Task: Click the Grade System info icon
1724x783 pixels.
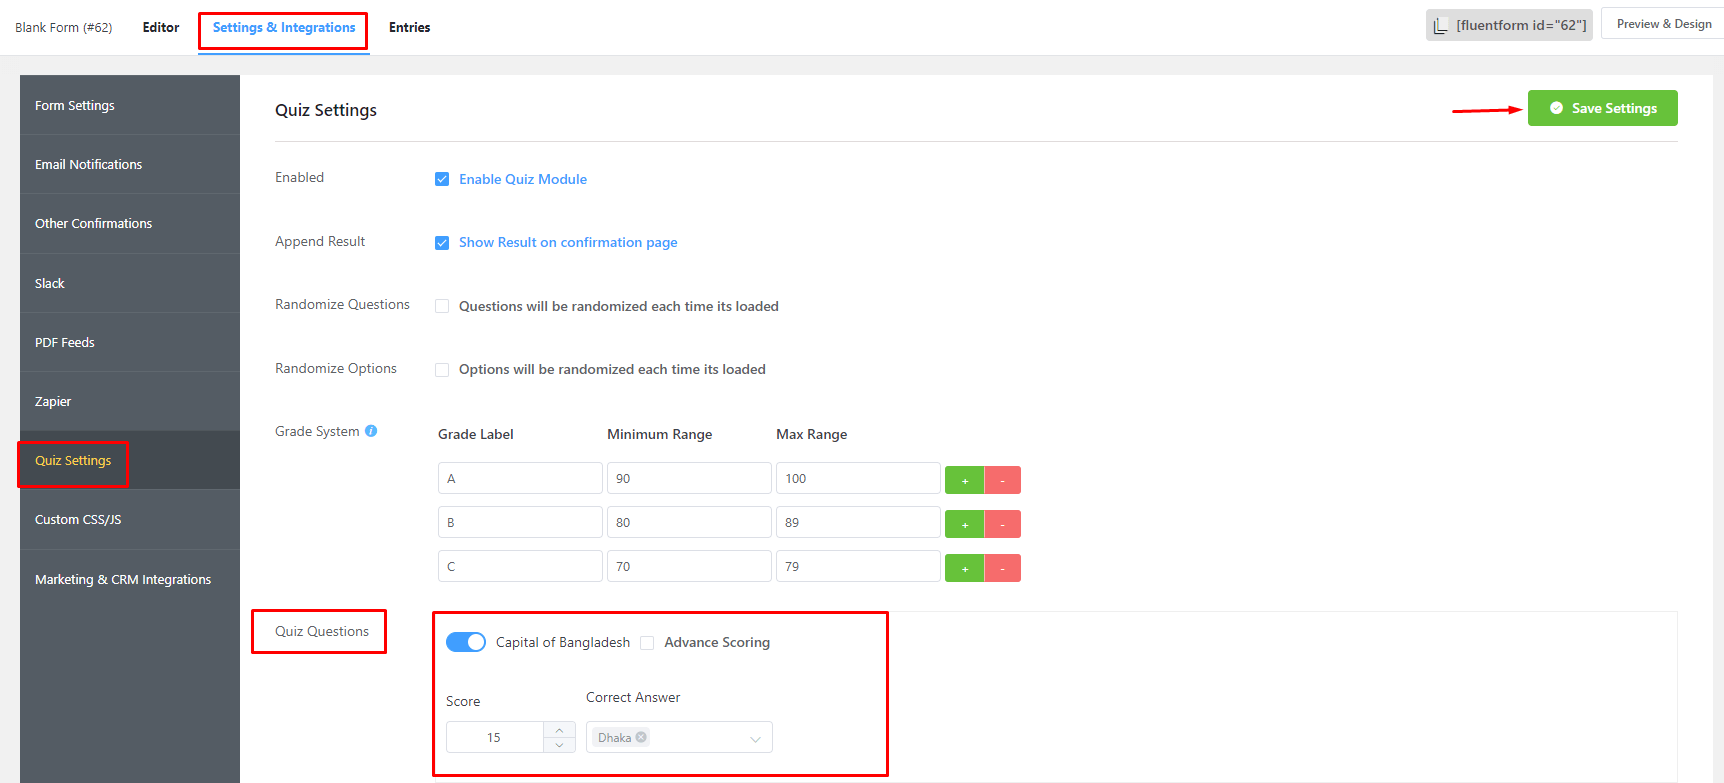Action: pos(371,431)
